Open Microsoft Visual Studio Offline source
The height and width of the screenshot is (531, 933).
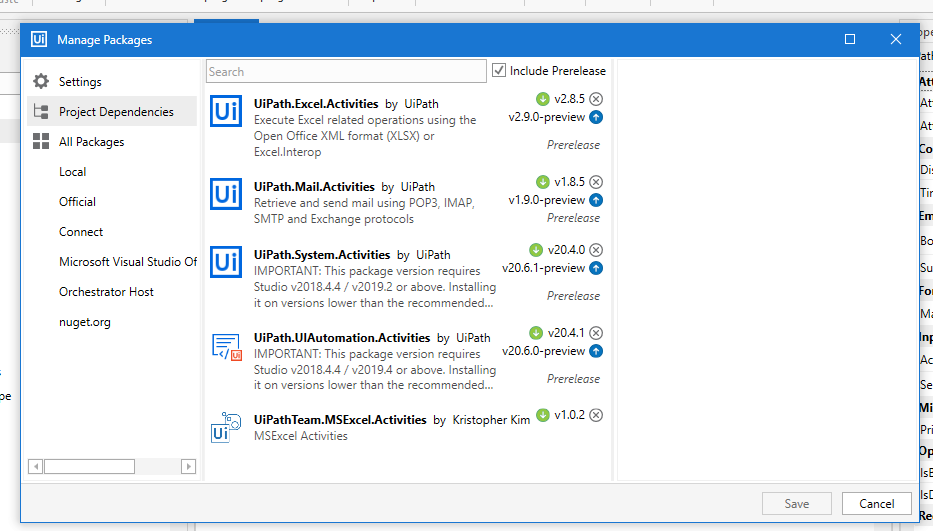click(x=128, y=262)
